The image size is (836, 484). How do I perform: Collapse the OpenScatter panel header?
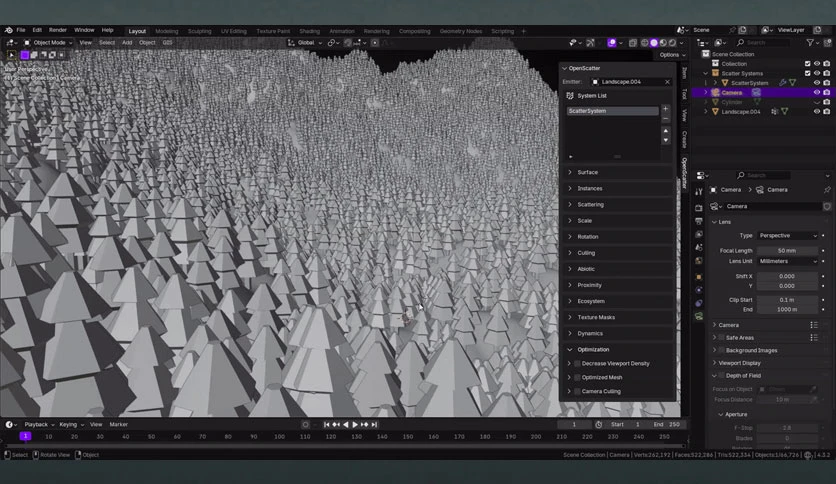point(617,68)
